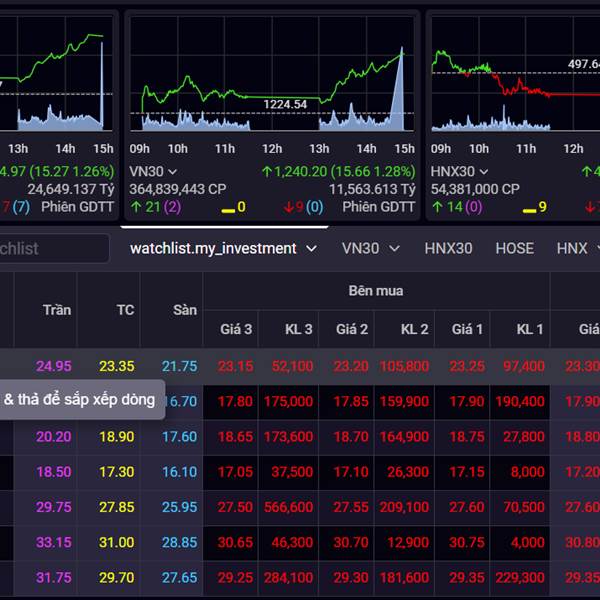This screenshot has height=600, width=600.
Task: Click bid volume 229,300
Action: tap(520, 577)
